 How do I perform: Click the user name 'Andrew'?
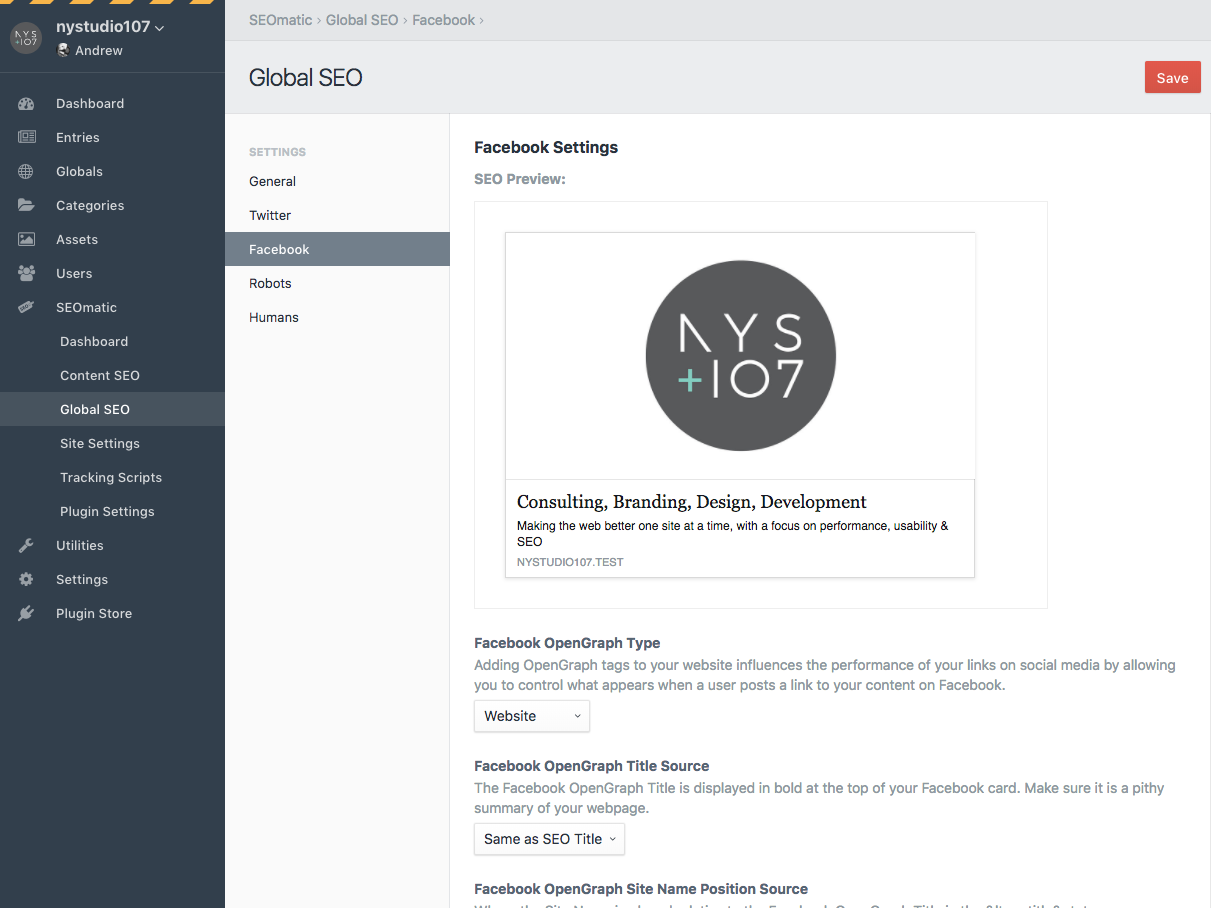[x=99, y=50]
